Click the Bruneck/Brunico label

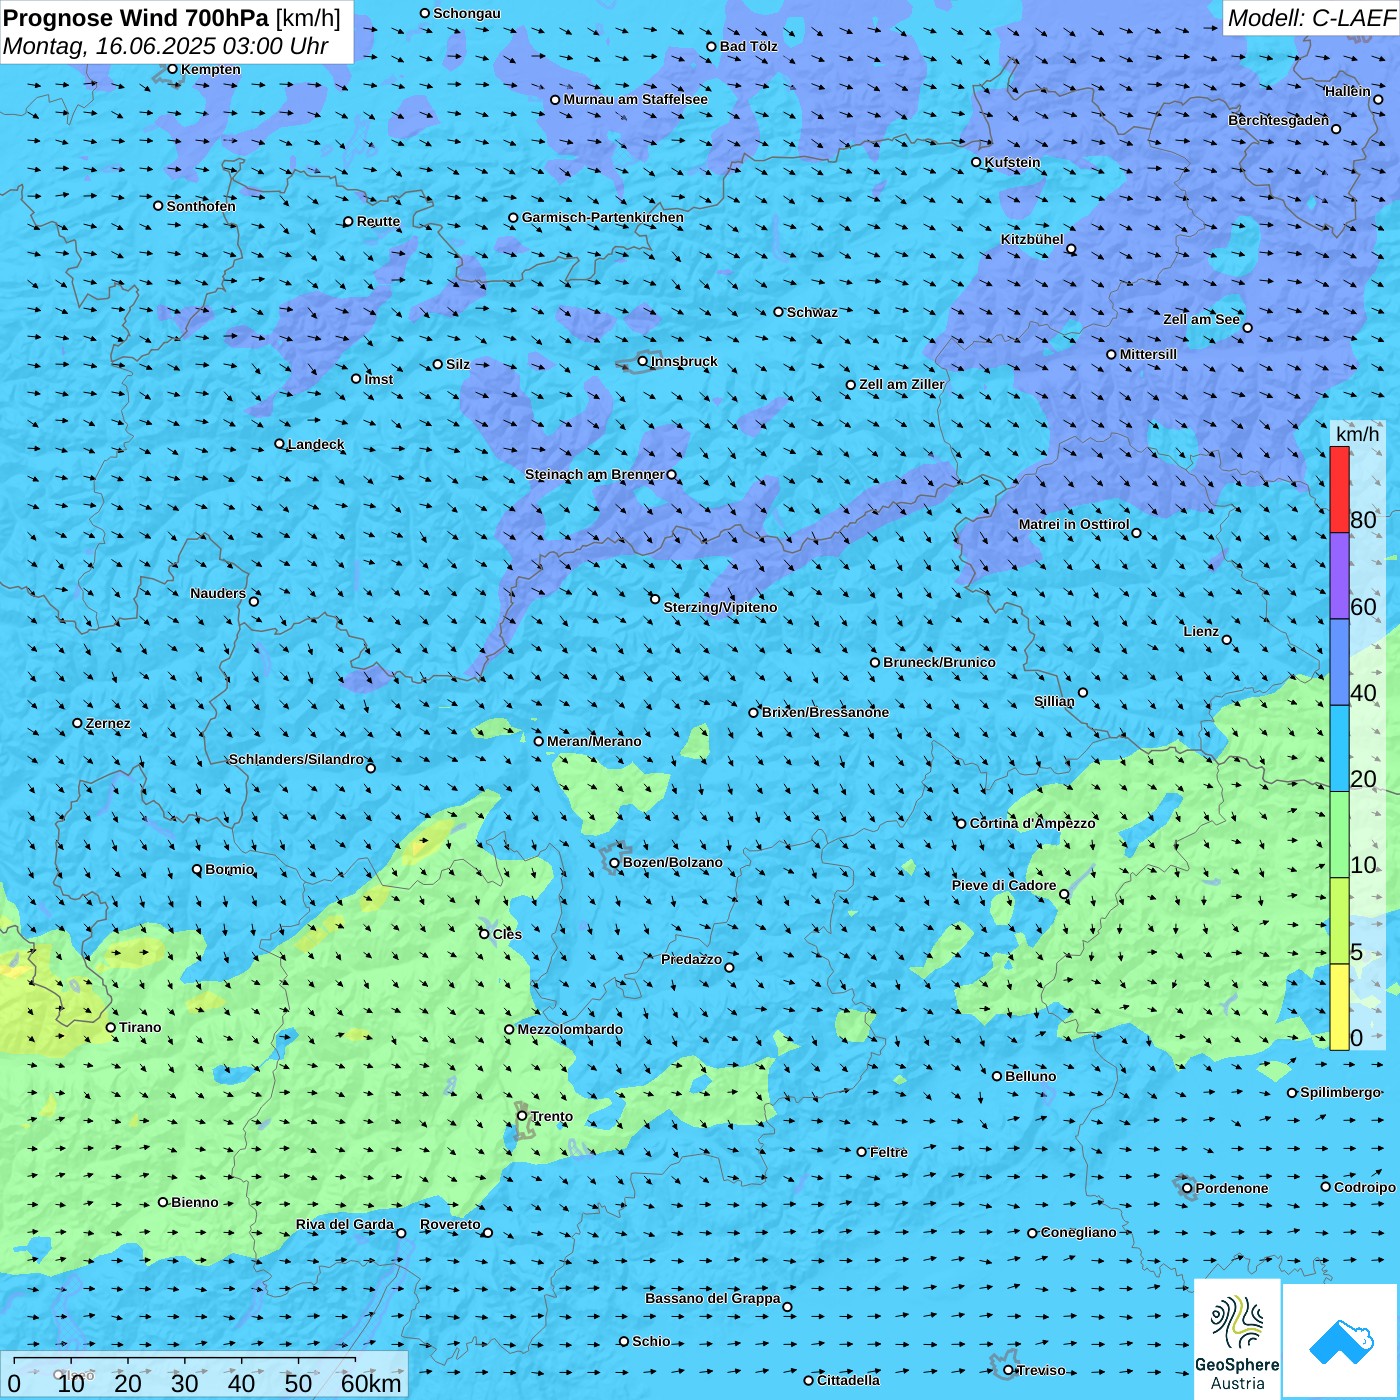[x=939, y=662]
